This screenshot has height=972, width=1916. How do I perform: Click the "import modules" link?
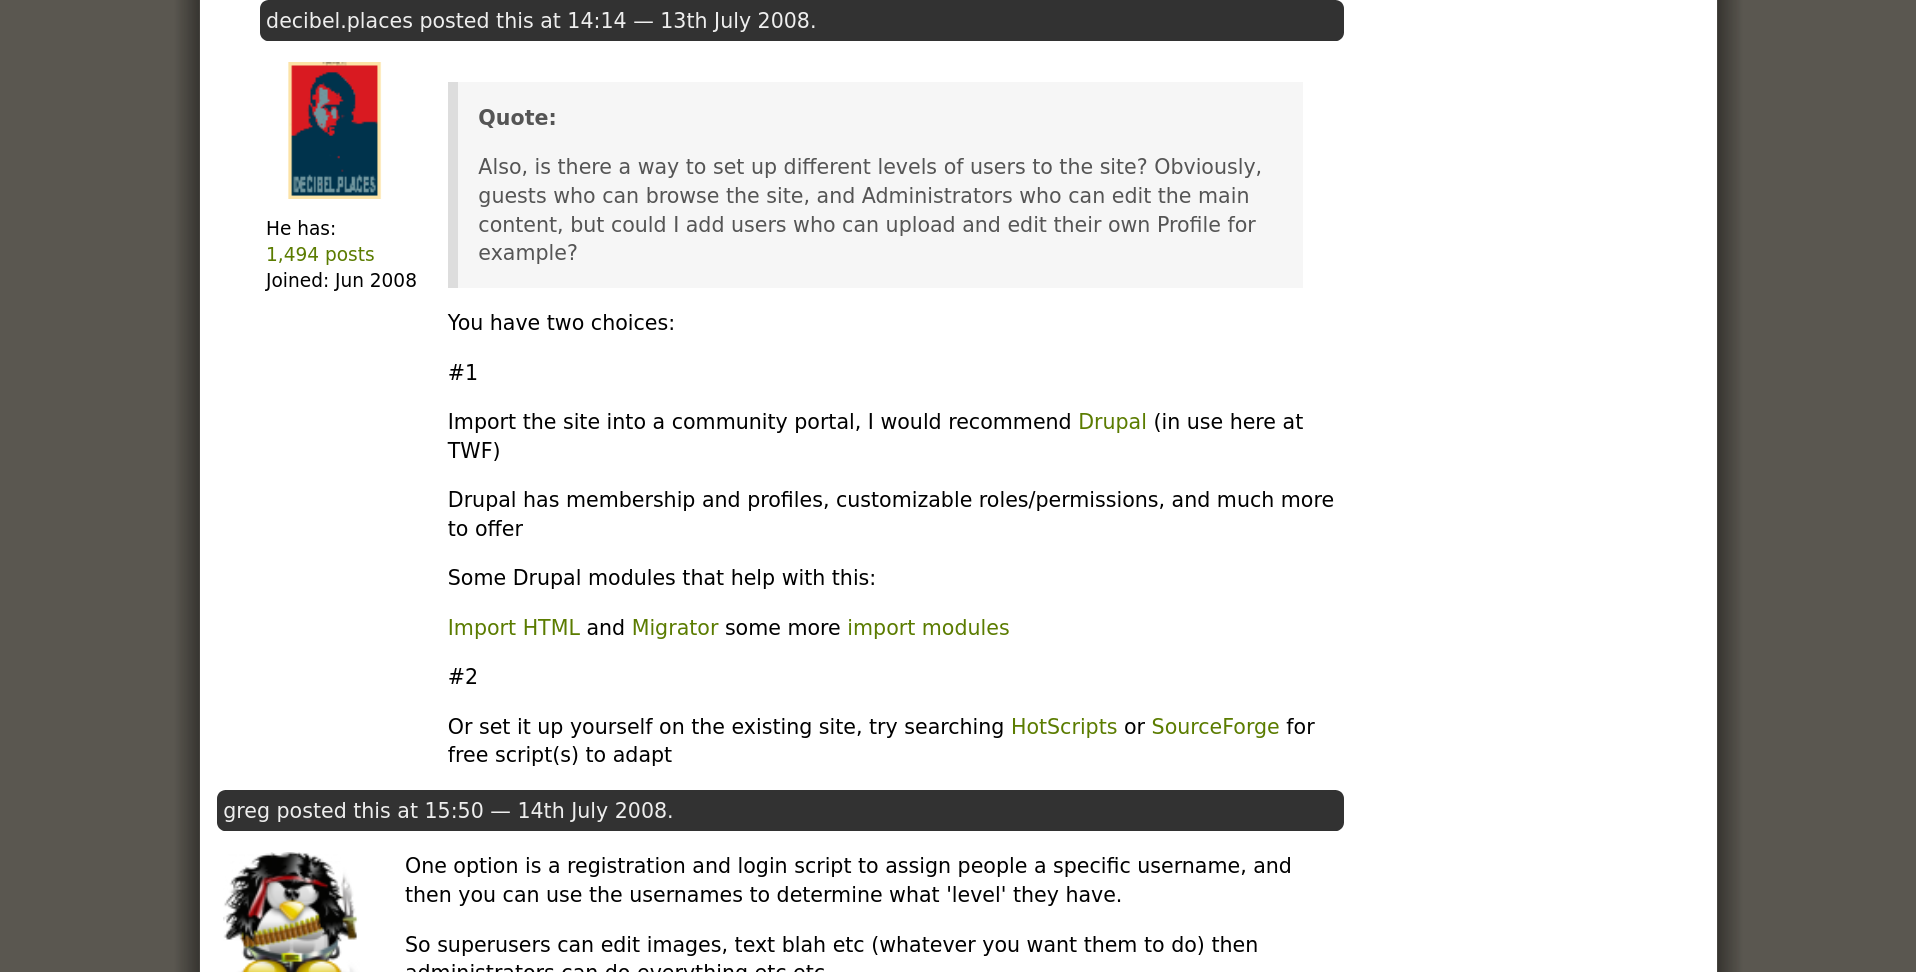coord(927,628)
